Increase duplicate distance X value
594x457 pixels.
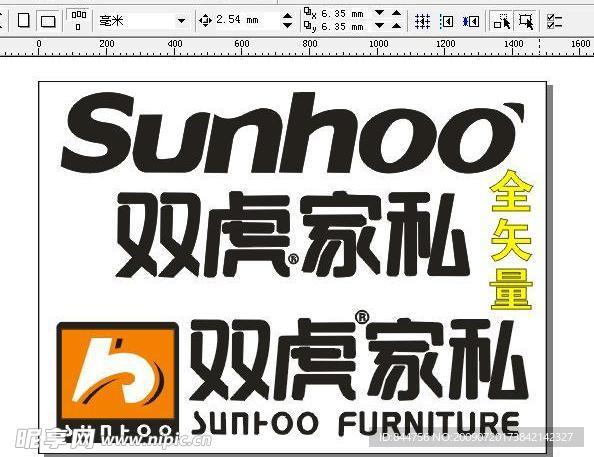(396, 13)
